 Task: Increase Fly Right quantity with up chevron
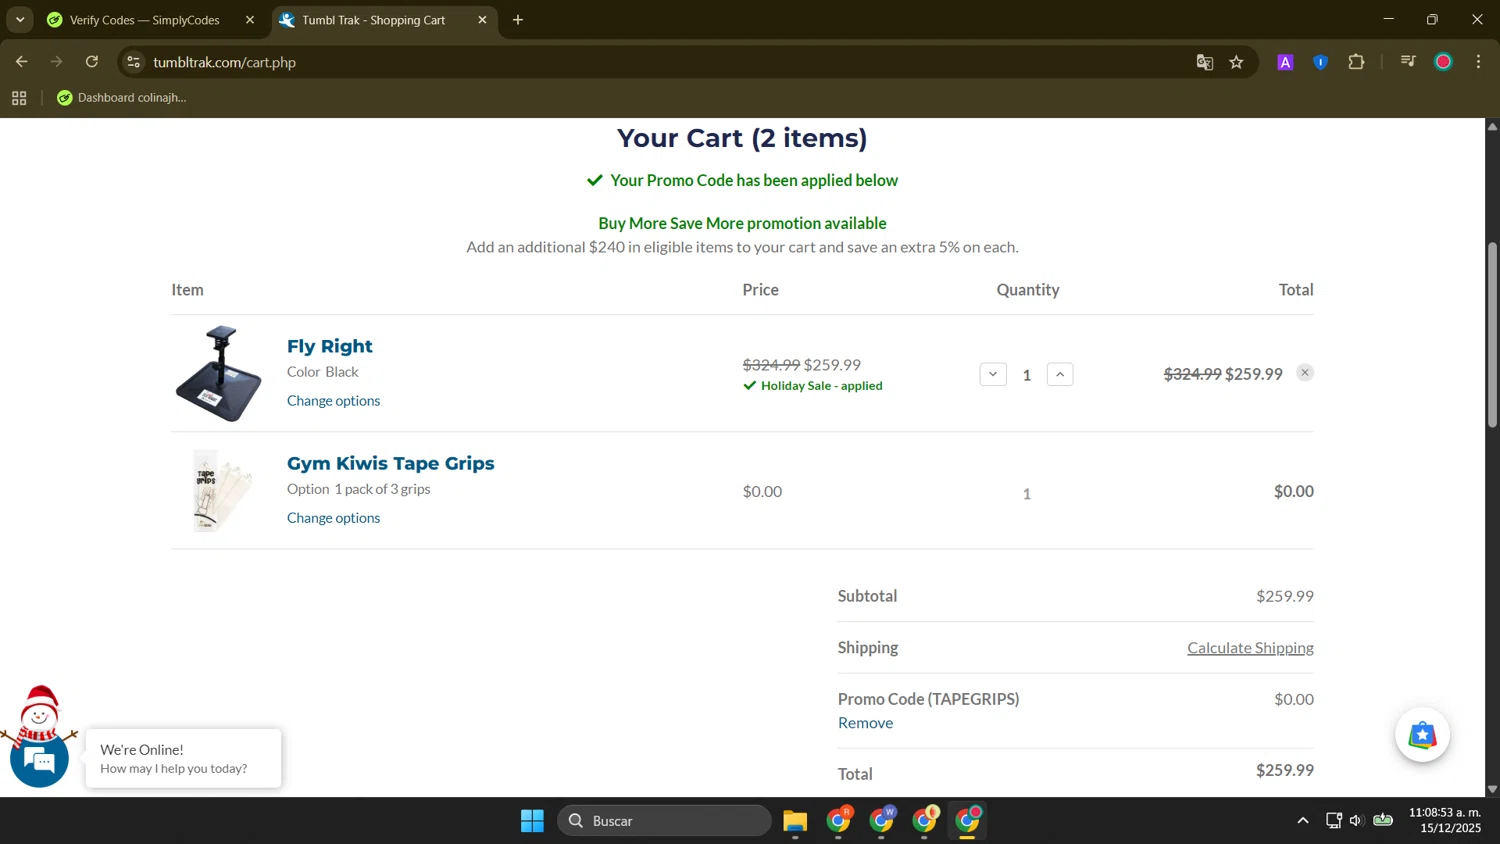[1060, 375]
